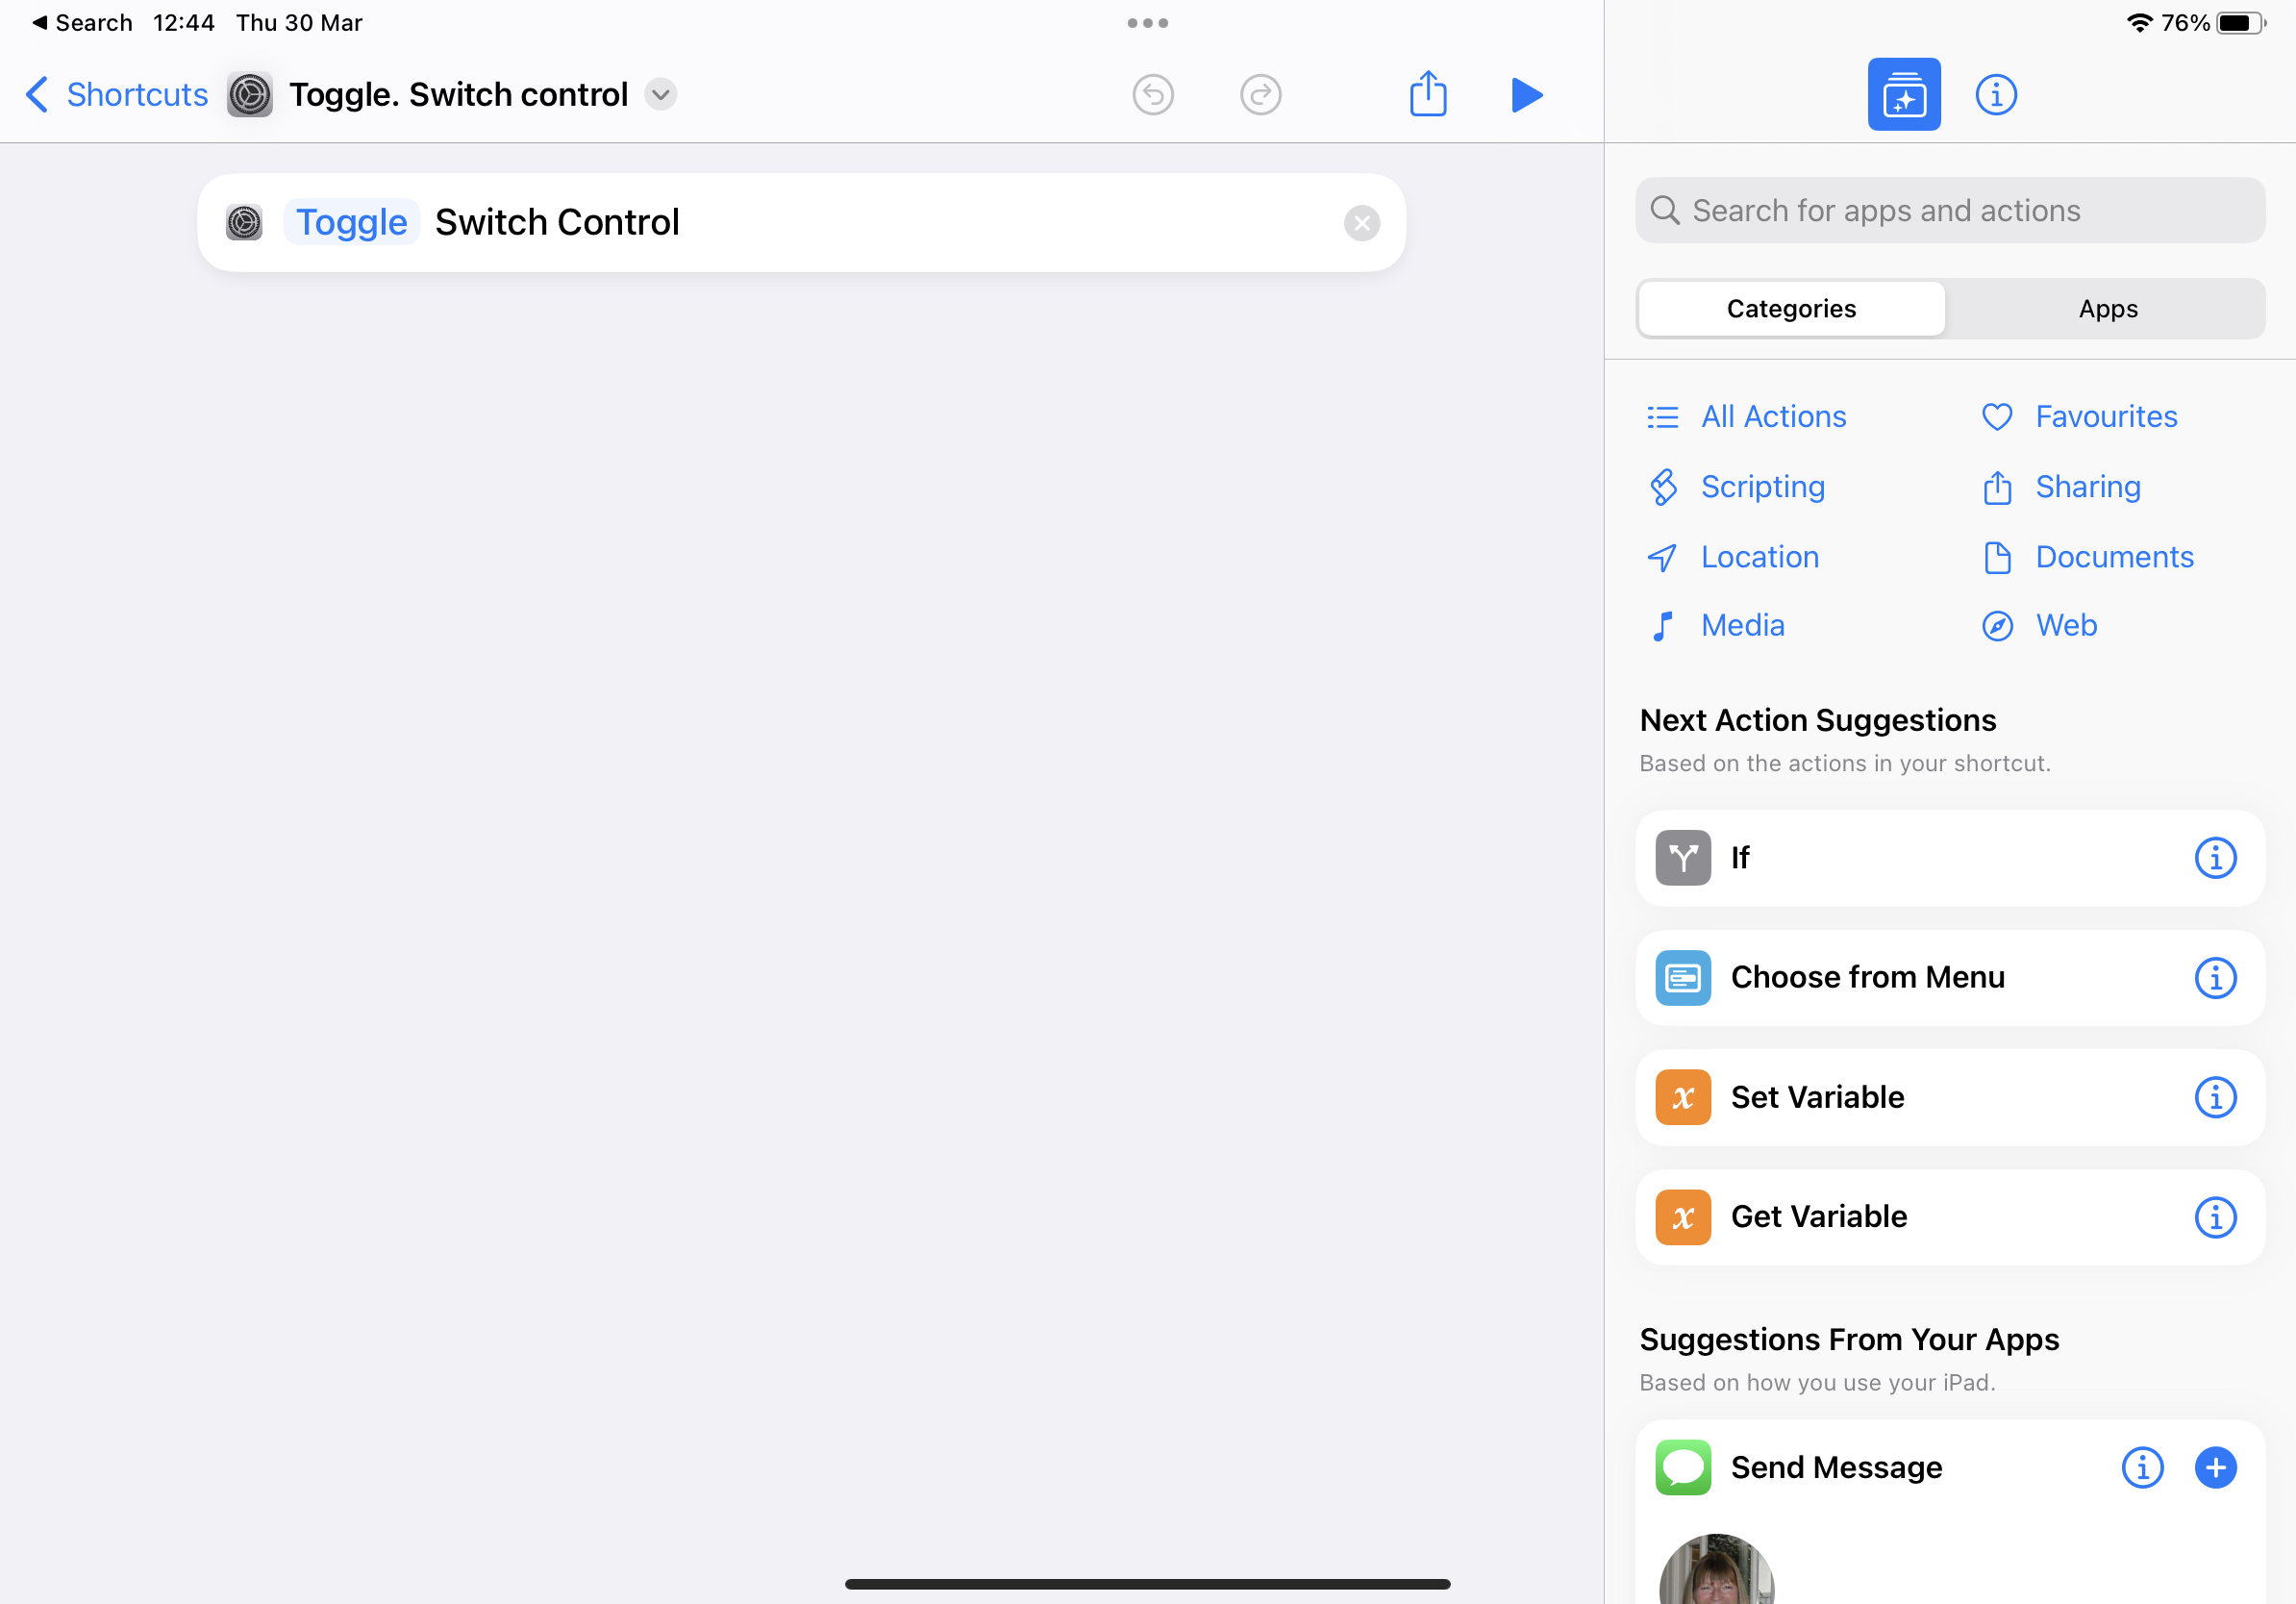Tap the share icon in the toolbar
This screenshot has width=2296, height=1604.
pyautogui.click(x=1427, y=95)
